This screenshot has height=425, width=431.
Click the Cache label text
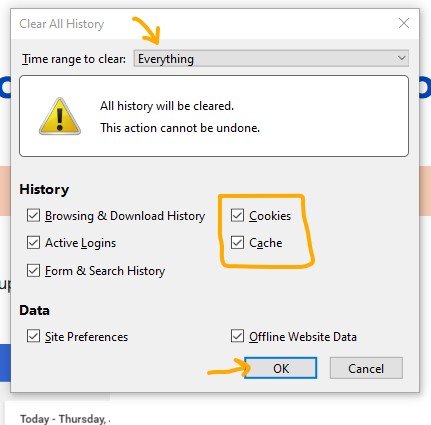266,243
